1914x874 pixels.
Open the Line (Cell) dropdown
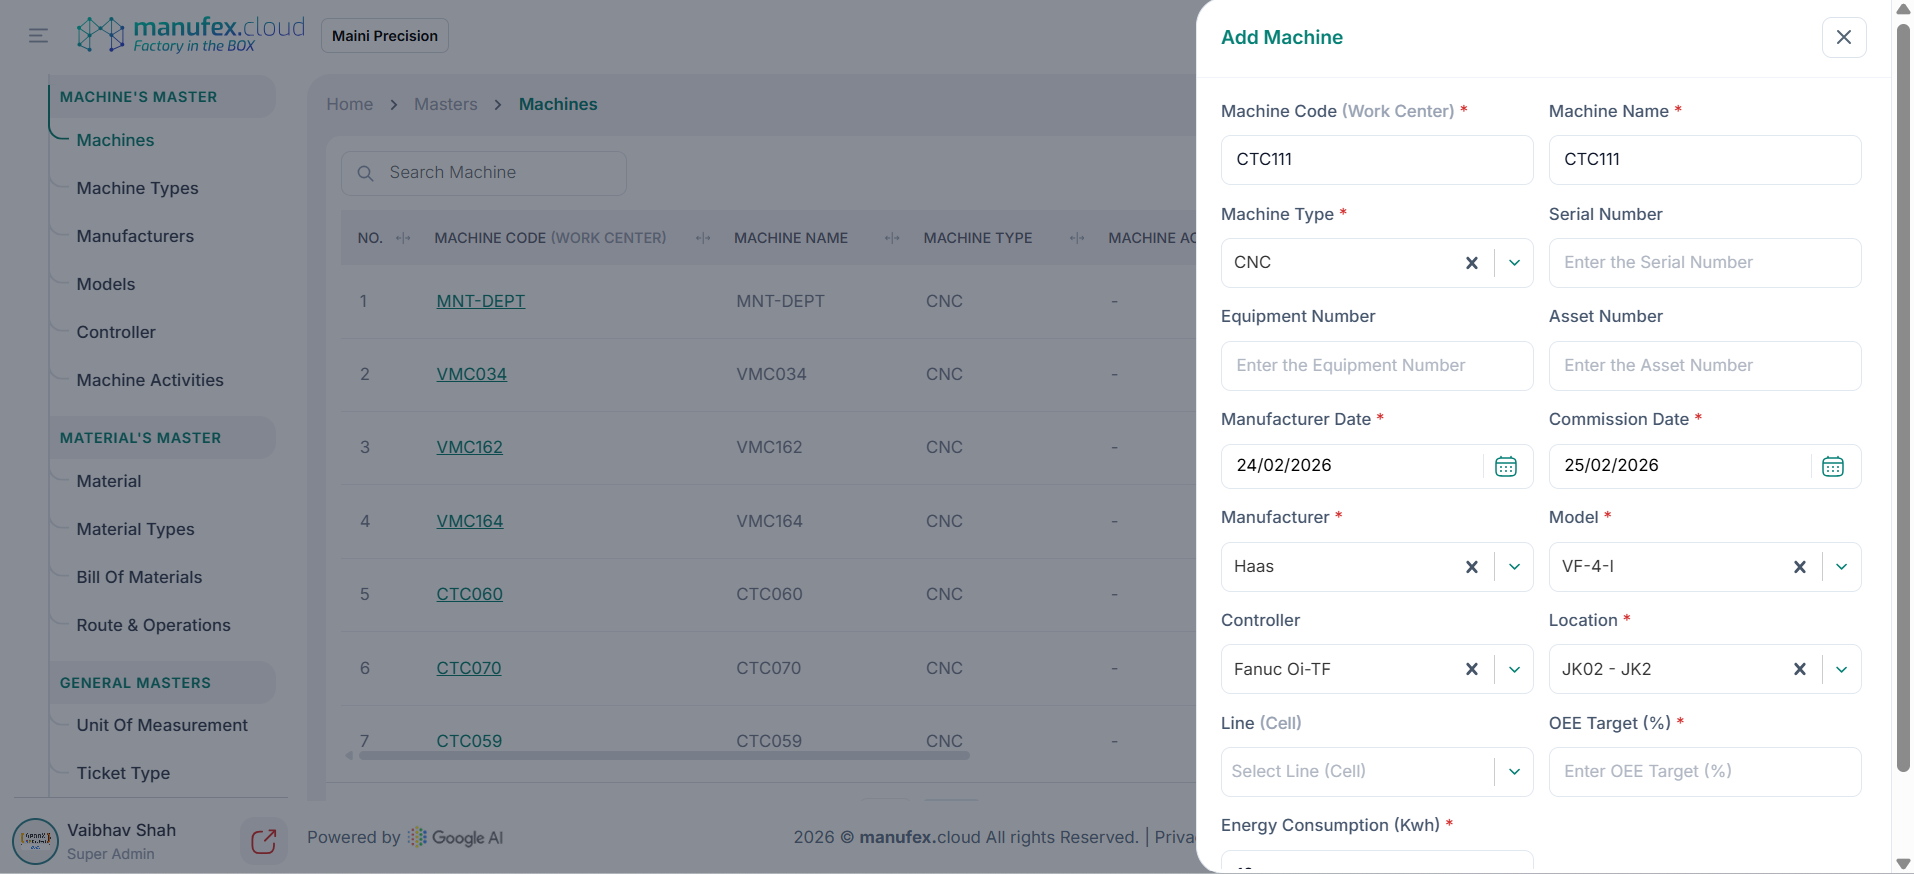click(x=1514, y=772)
